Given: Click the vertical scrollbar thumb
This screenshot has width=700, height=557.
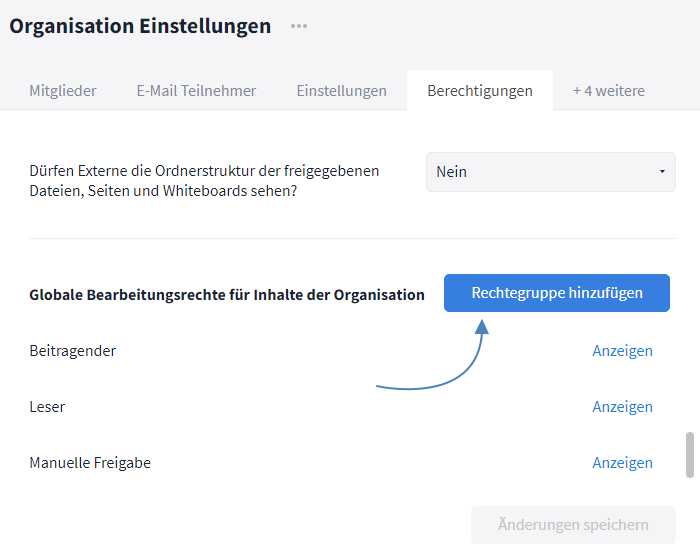Looking at the screenshot, I should 690,455.
